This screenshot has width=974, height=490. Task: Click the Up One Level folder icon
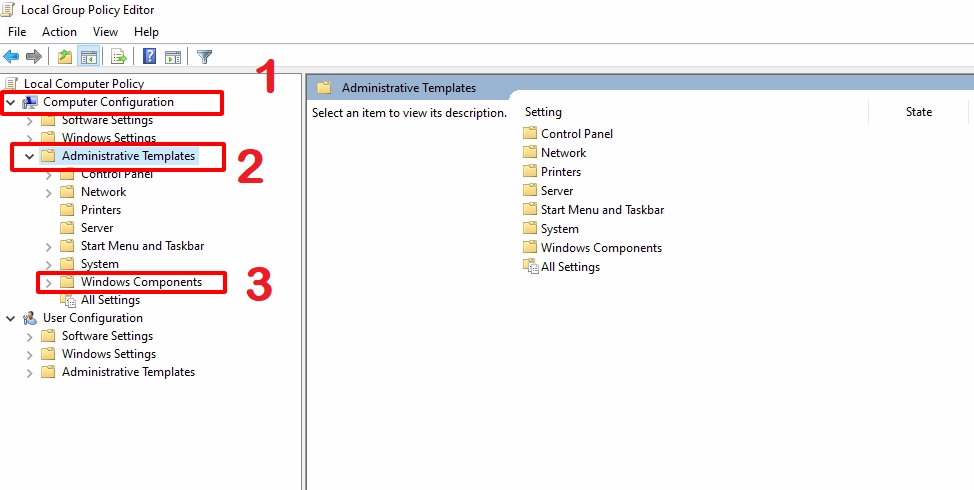65,57
